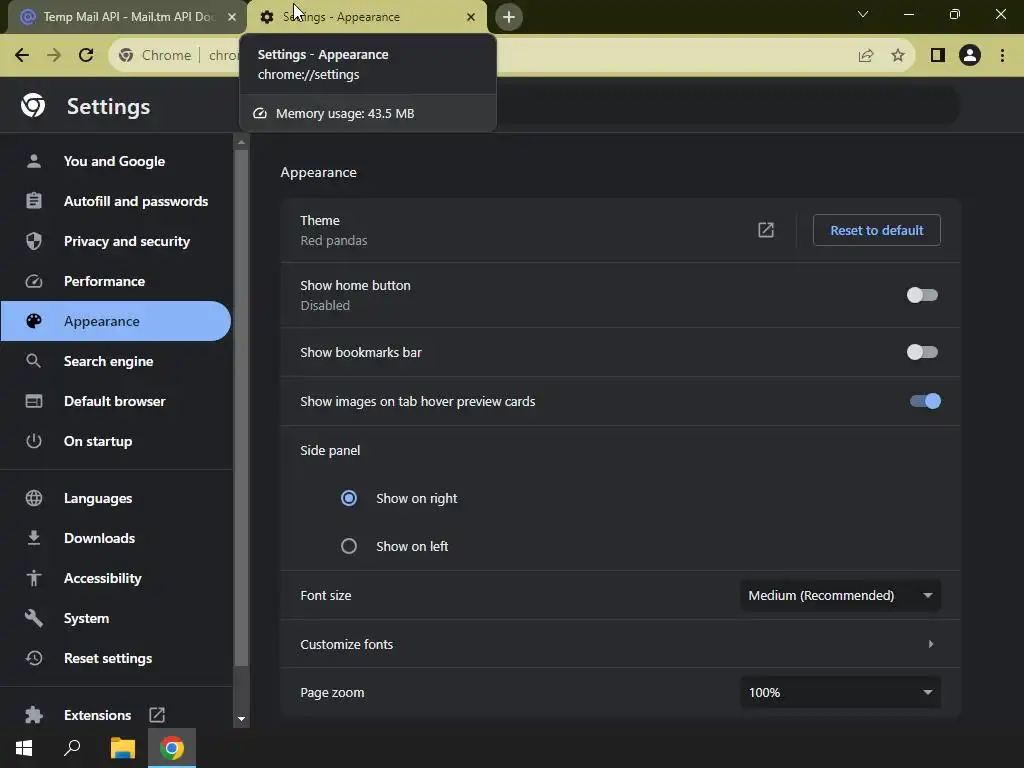The width and height of the screenshot is (1024, 768).
Task: Open the profile avatar menu
Action: [970, 56]
